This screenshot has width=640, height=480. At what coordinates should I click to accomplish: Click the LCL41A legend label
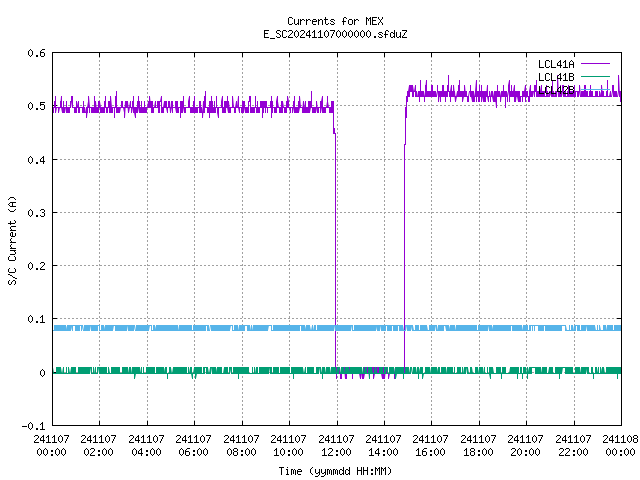point(556,64)
